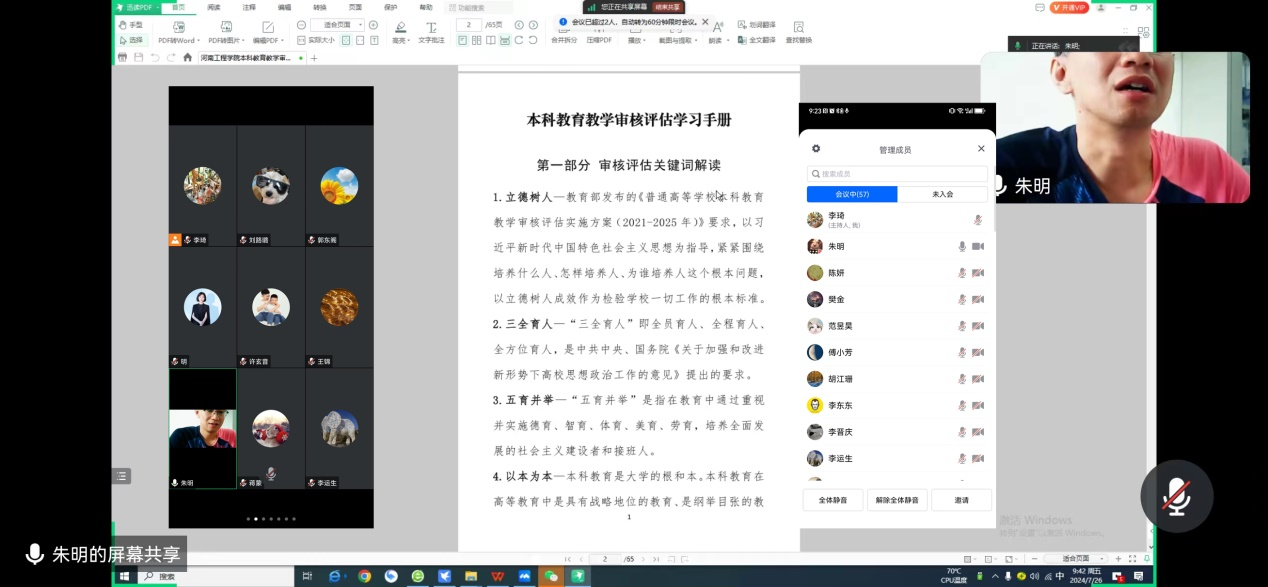
Task: Unmute 李东东's microphone
Action: 962,405
